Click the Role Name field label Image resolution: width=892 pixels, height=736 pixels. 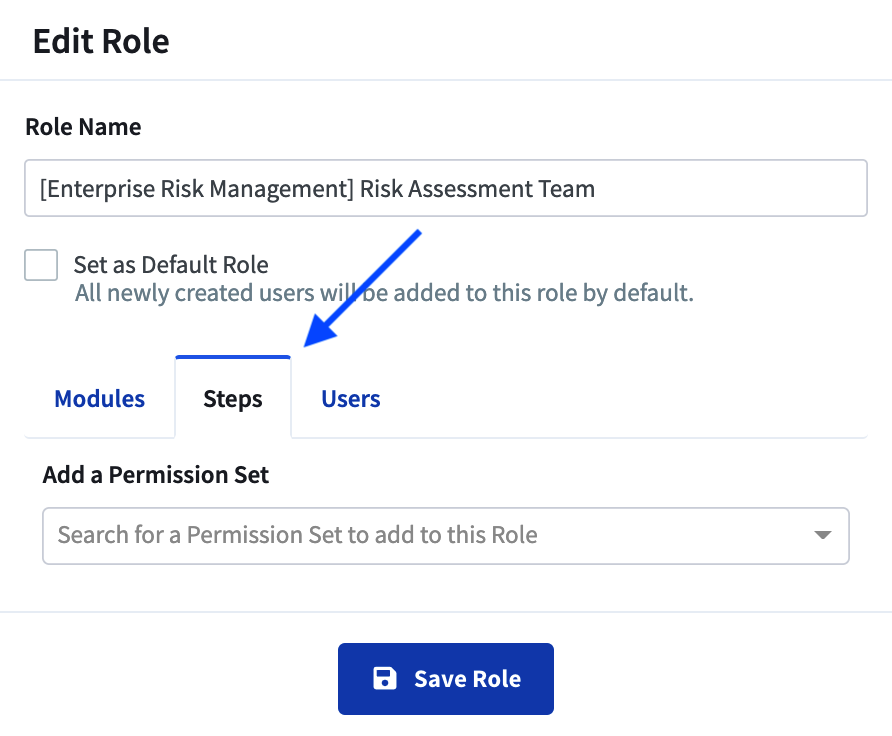coord(83,126)
